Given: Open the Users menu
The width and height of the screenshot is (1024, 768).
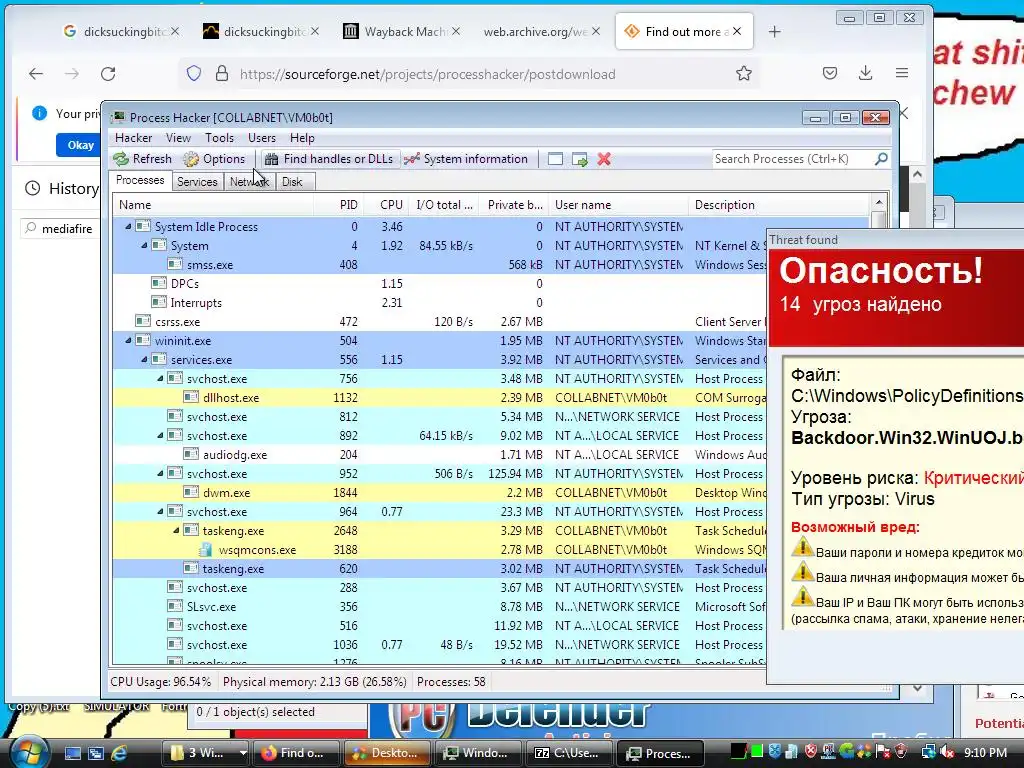Looking at the screenshot, I should (262, 138).
